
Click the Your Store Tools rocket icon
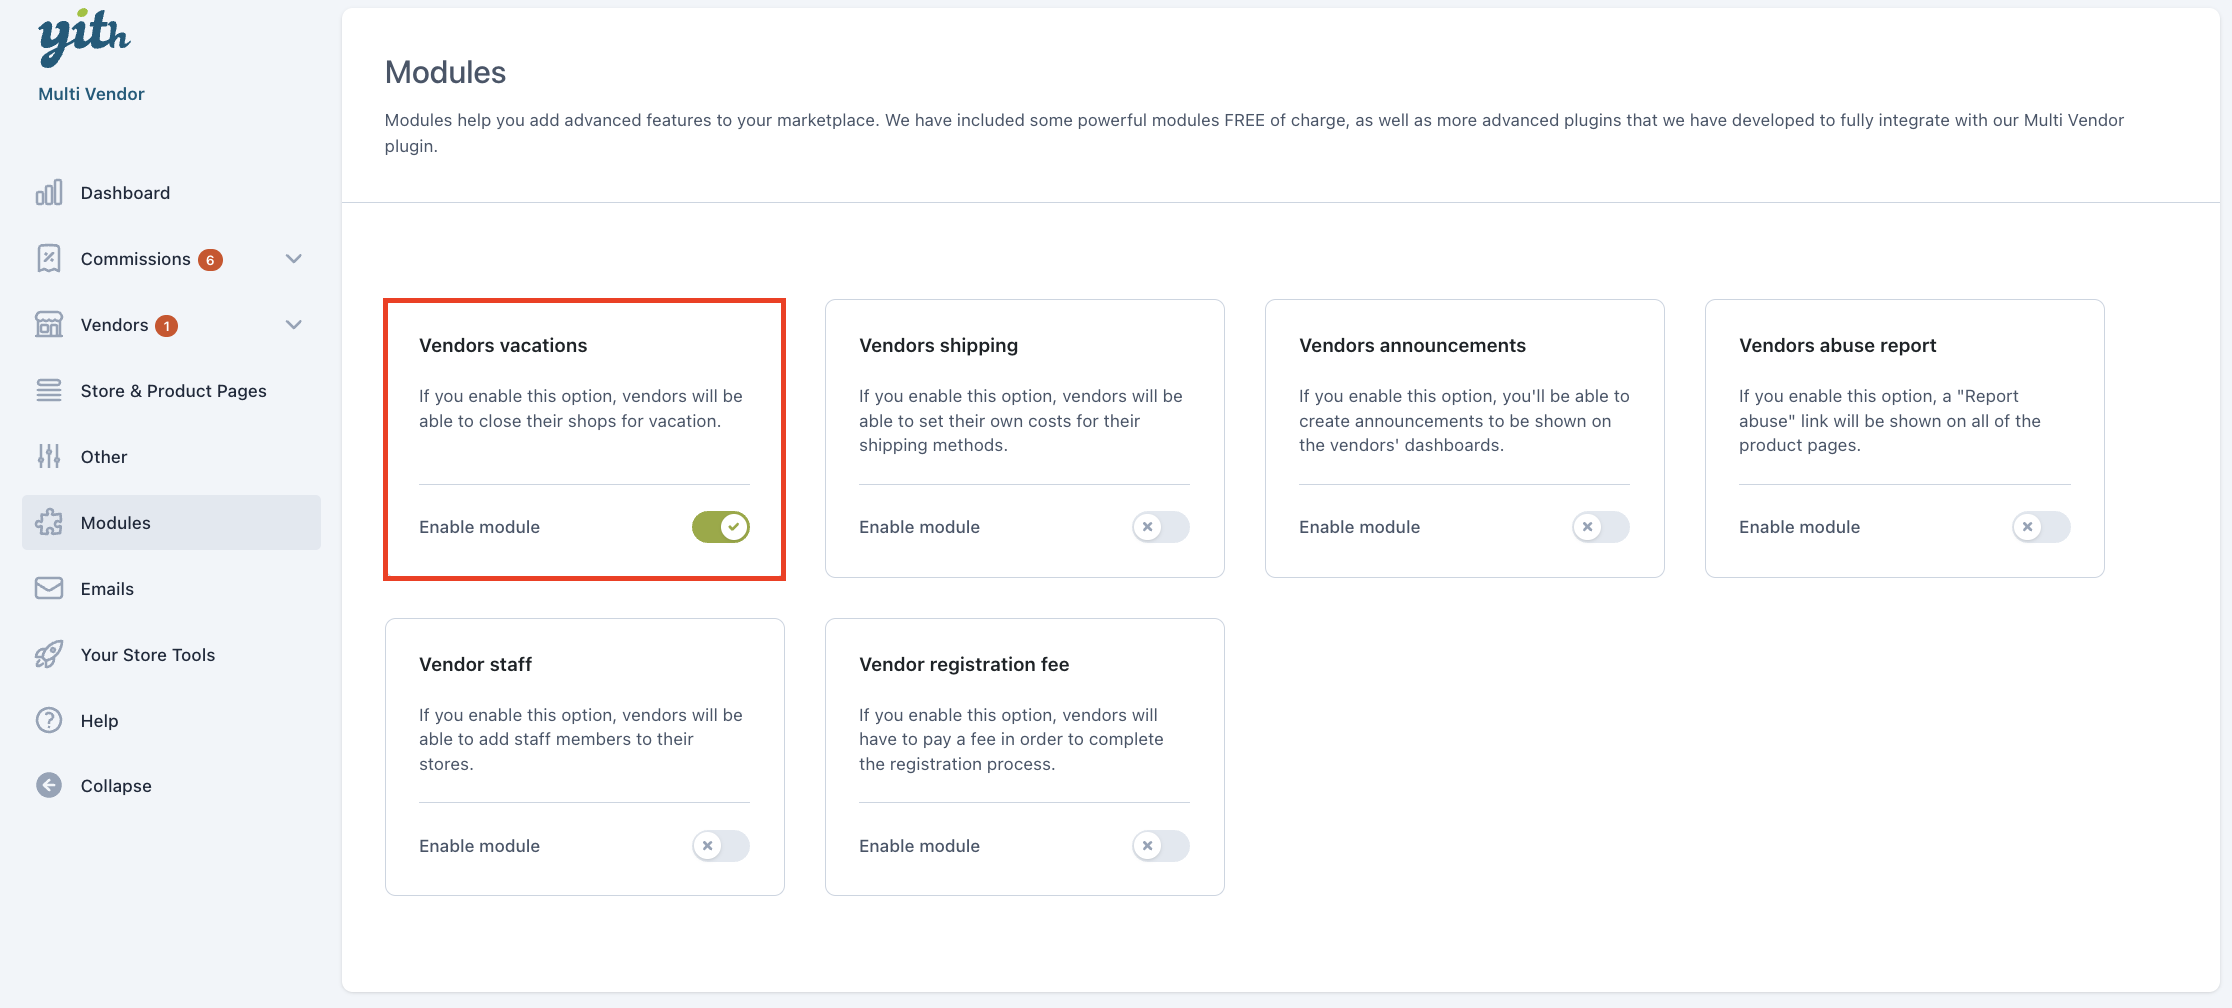49,654
